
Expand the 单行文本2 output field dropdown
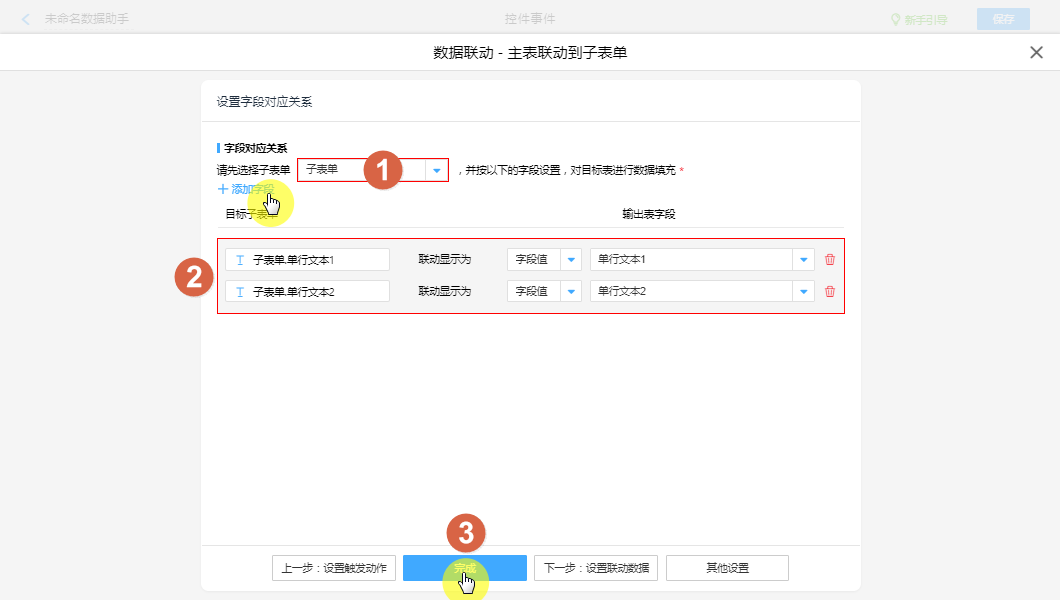coord(803,292)
